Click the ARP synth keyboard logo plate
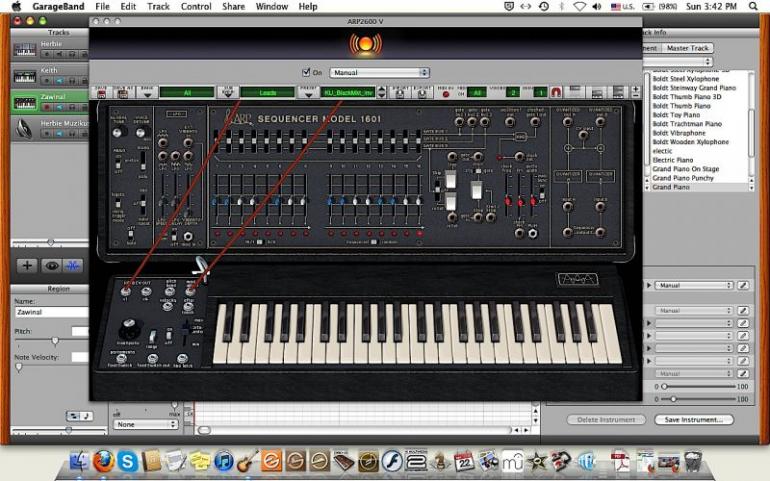This screenshot has height=481, width=770. coord(578,280)
